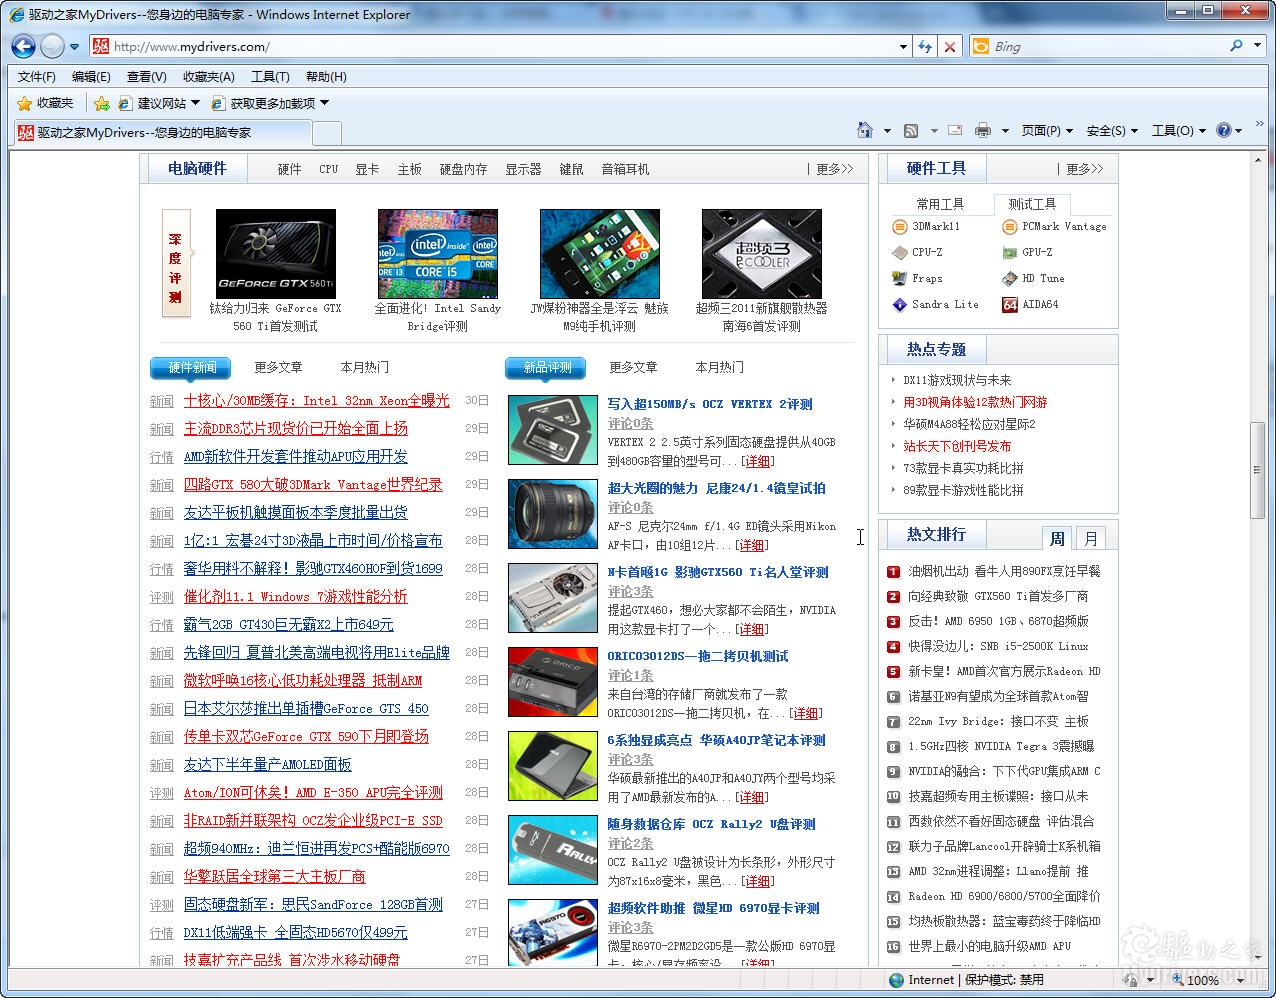This screenshot has width=1276, height=998.
Task: Click the Read Mail envelope icon
Action: click(x=955, y=131)
